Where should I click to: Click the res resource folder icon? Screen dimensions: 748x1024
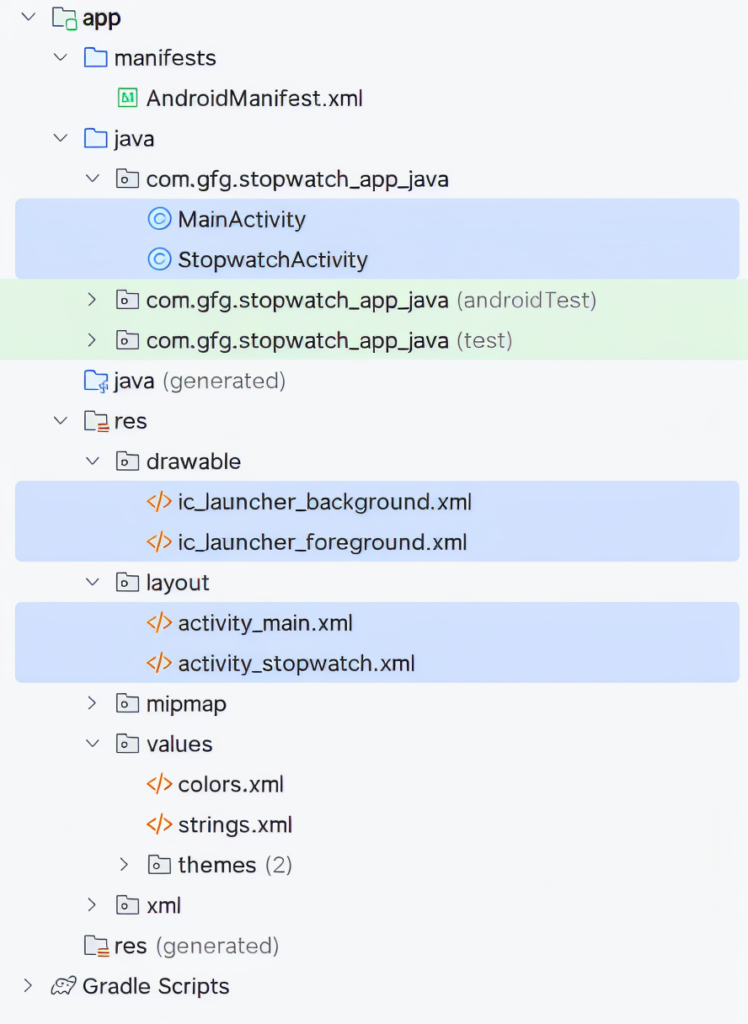(x=96, y=421)
